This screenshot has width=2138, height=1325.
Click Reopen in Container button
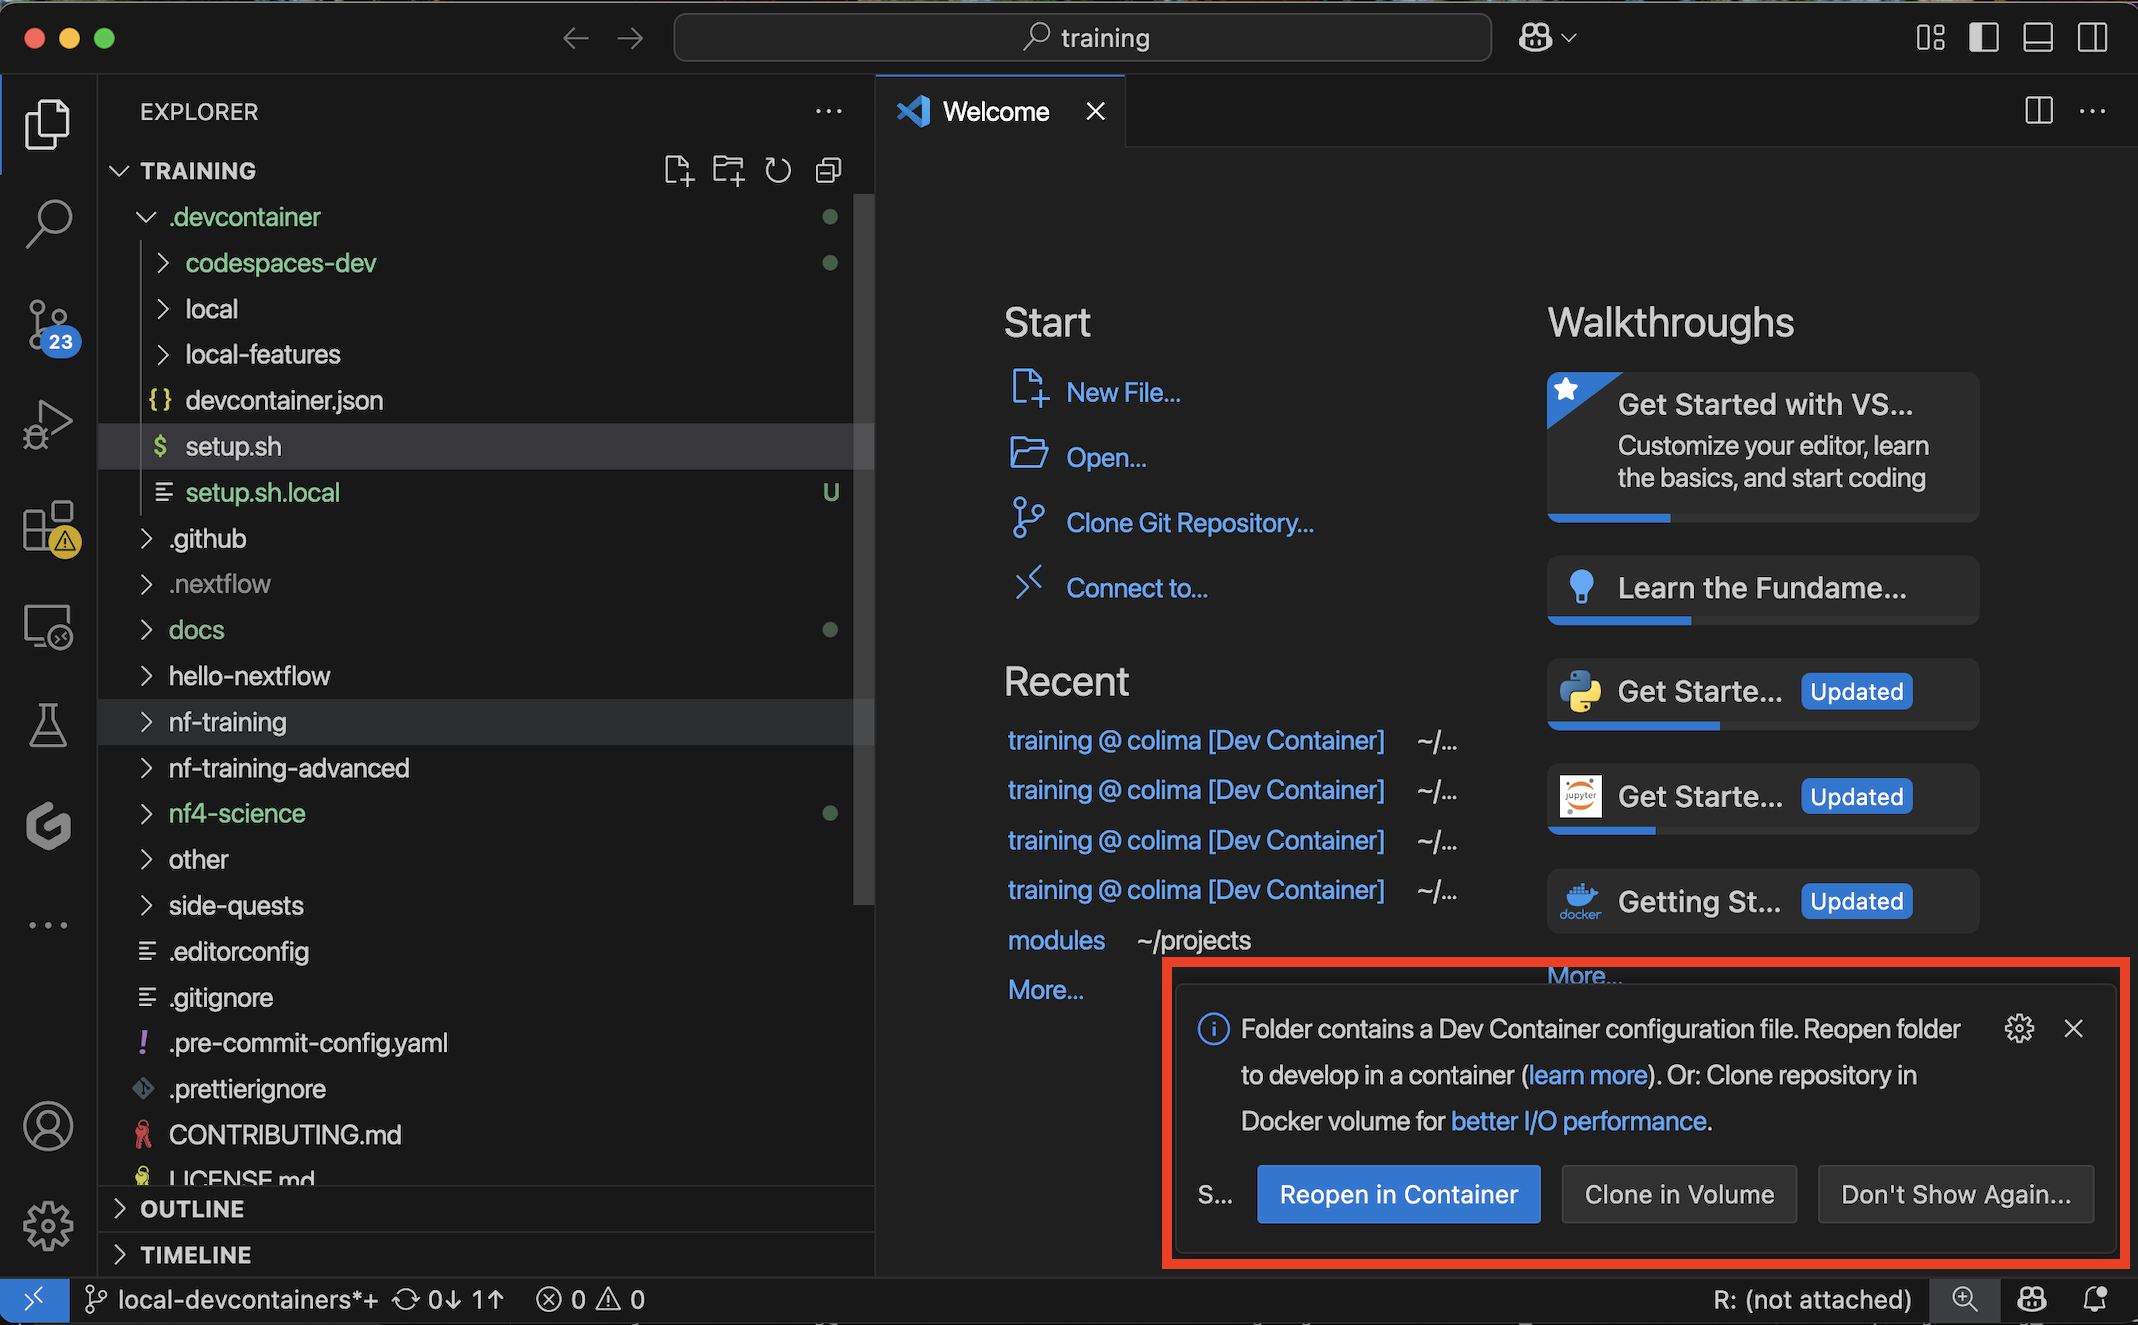click(1398, 1194)
